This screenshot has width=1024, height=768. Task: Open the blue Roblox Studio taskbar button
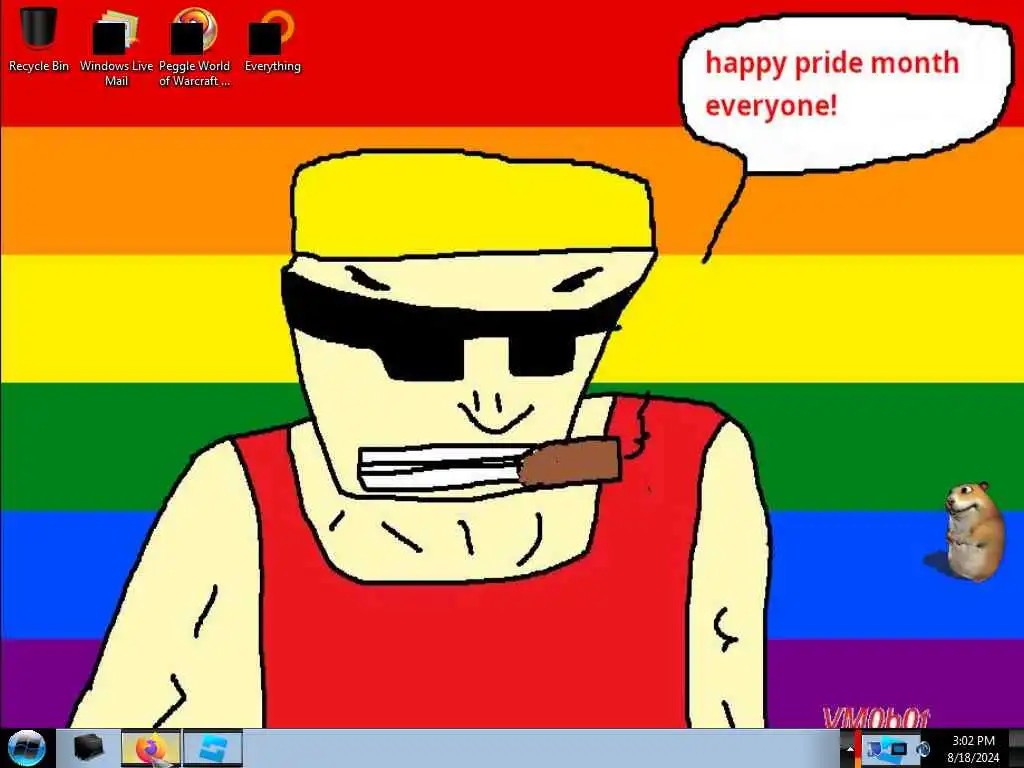(x=213, y=748)
